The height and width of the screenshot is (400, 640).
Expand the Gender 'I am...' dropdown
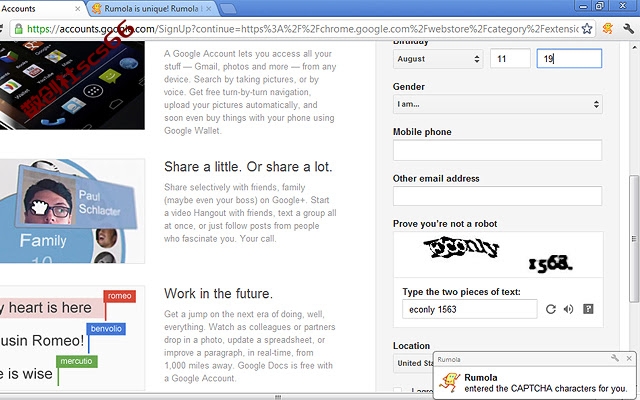[497, 104]
